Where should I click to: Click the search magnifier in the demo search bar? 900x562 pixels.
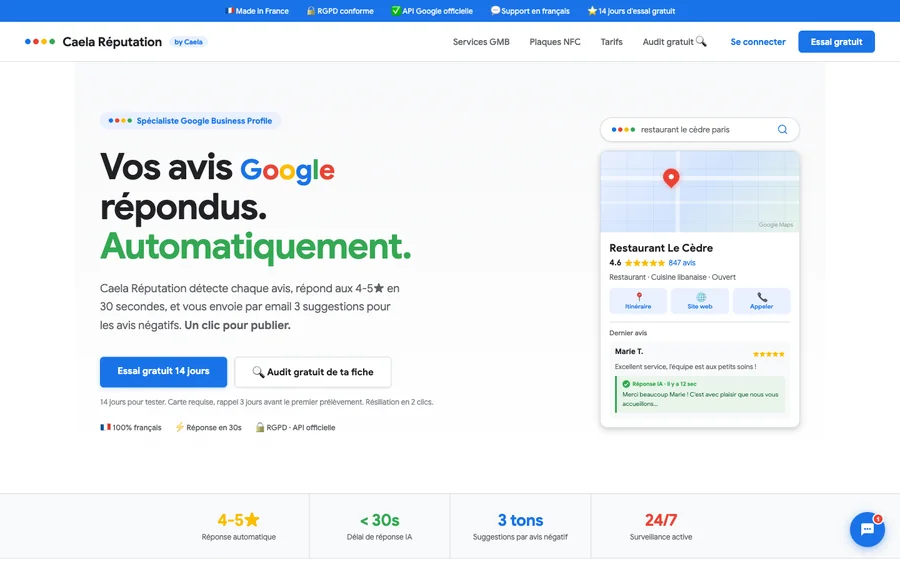[x=782, y=130]
